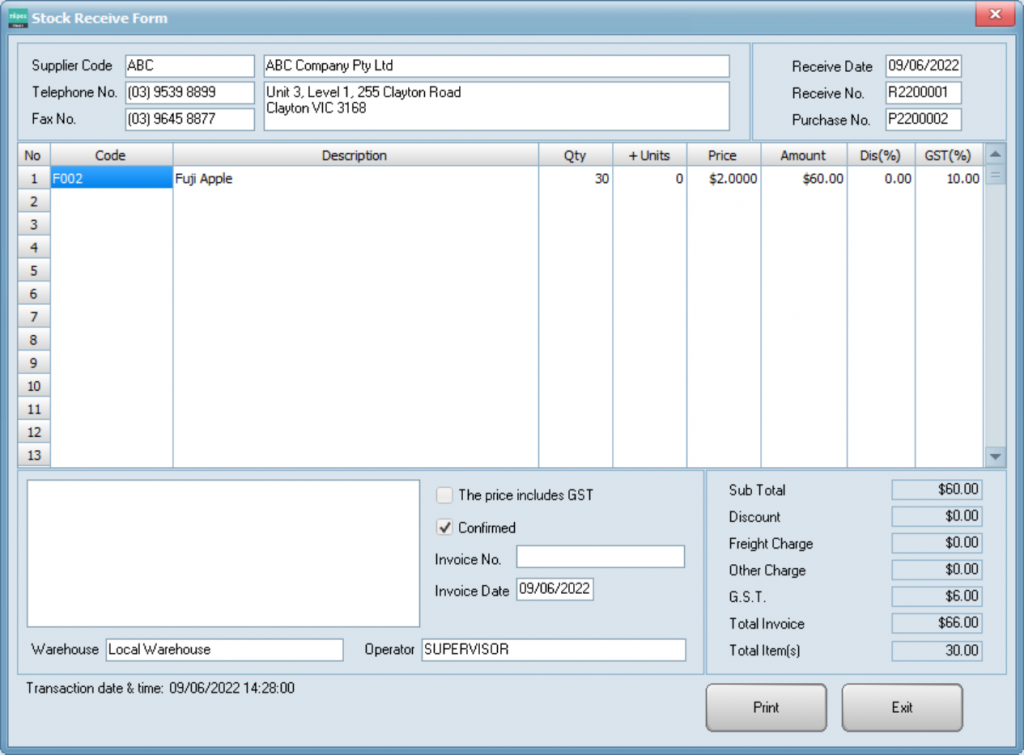The height and width of the screenshot is (755, 1024).
Task: Select the Invoice Date field
Action: (554, 590)
